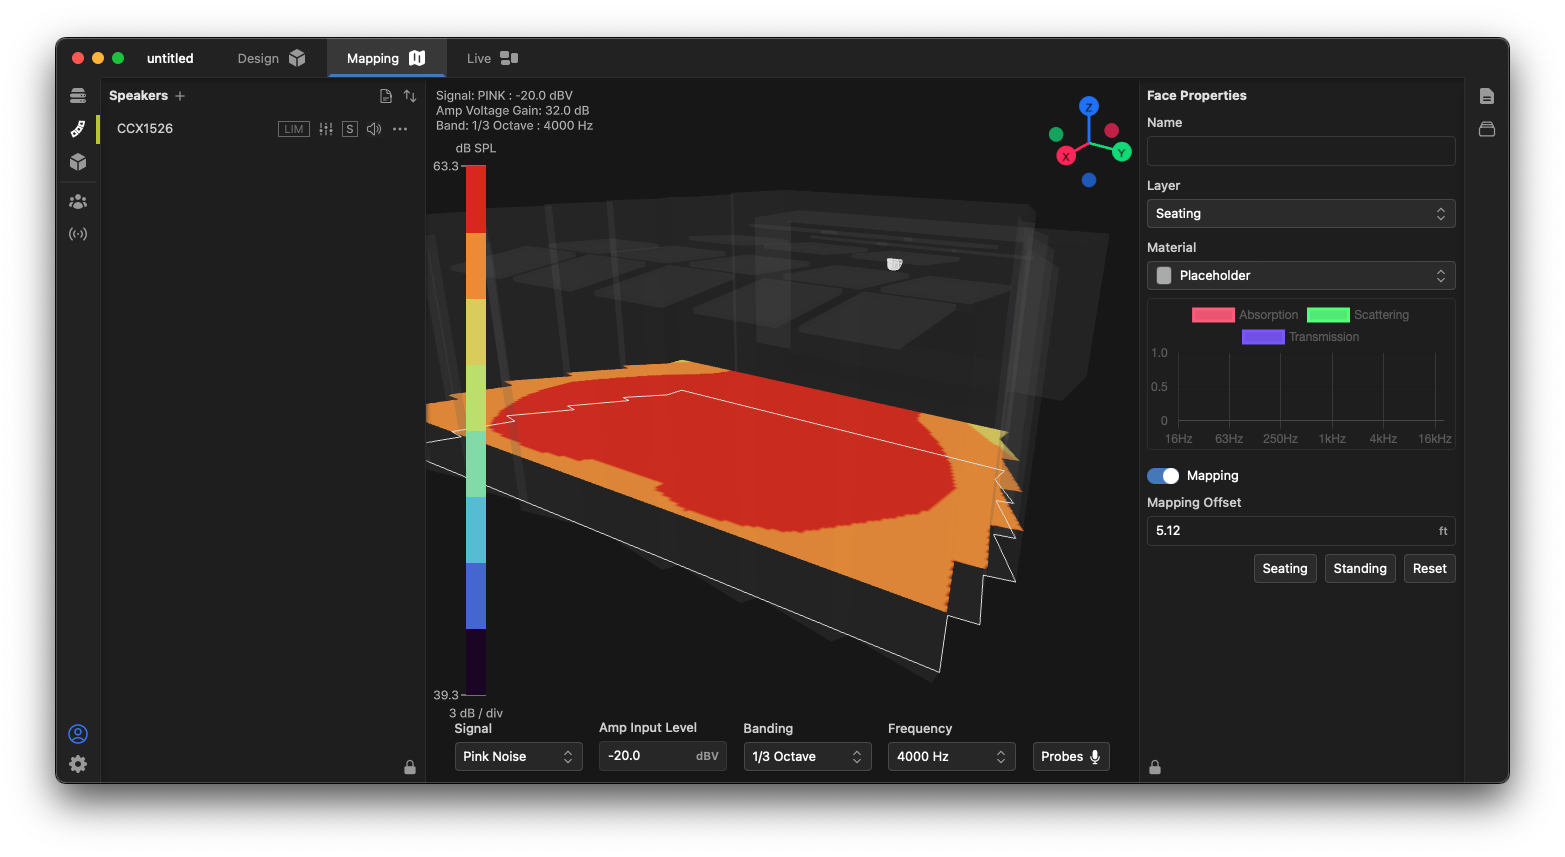Click the Standing offset button
This screenshot has width=1565, height=857.
tap(1359, 569)
